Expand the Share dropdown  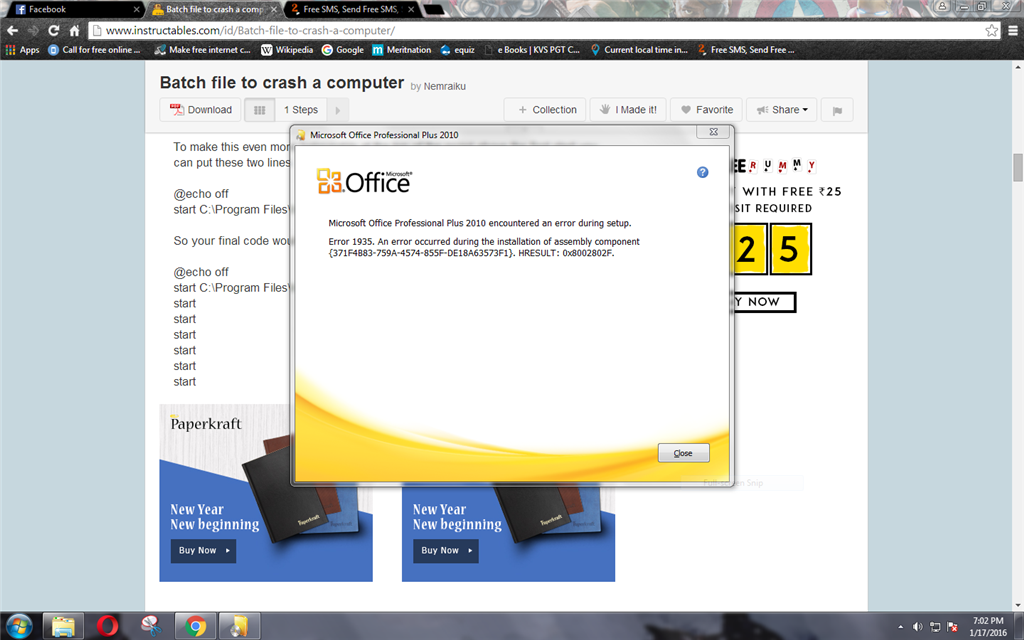click(782, 110)
